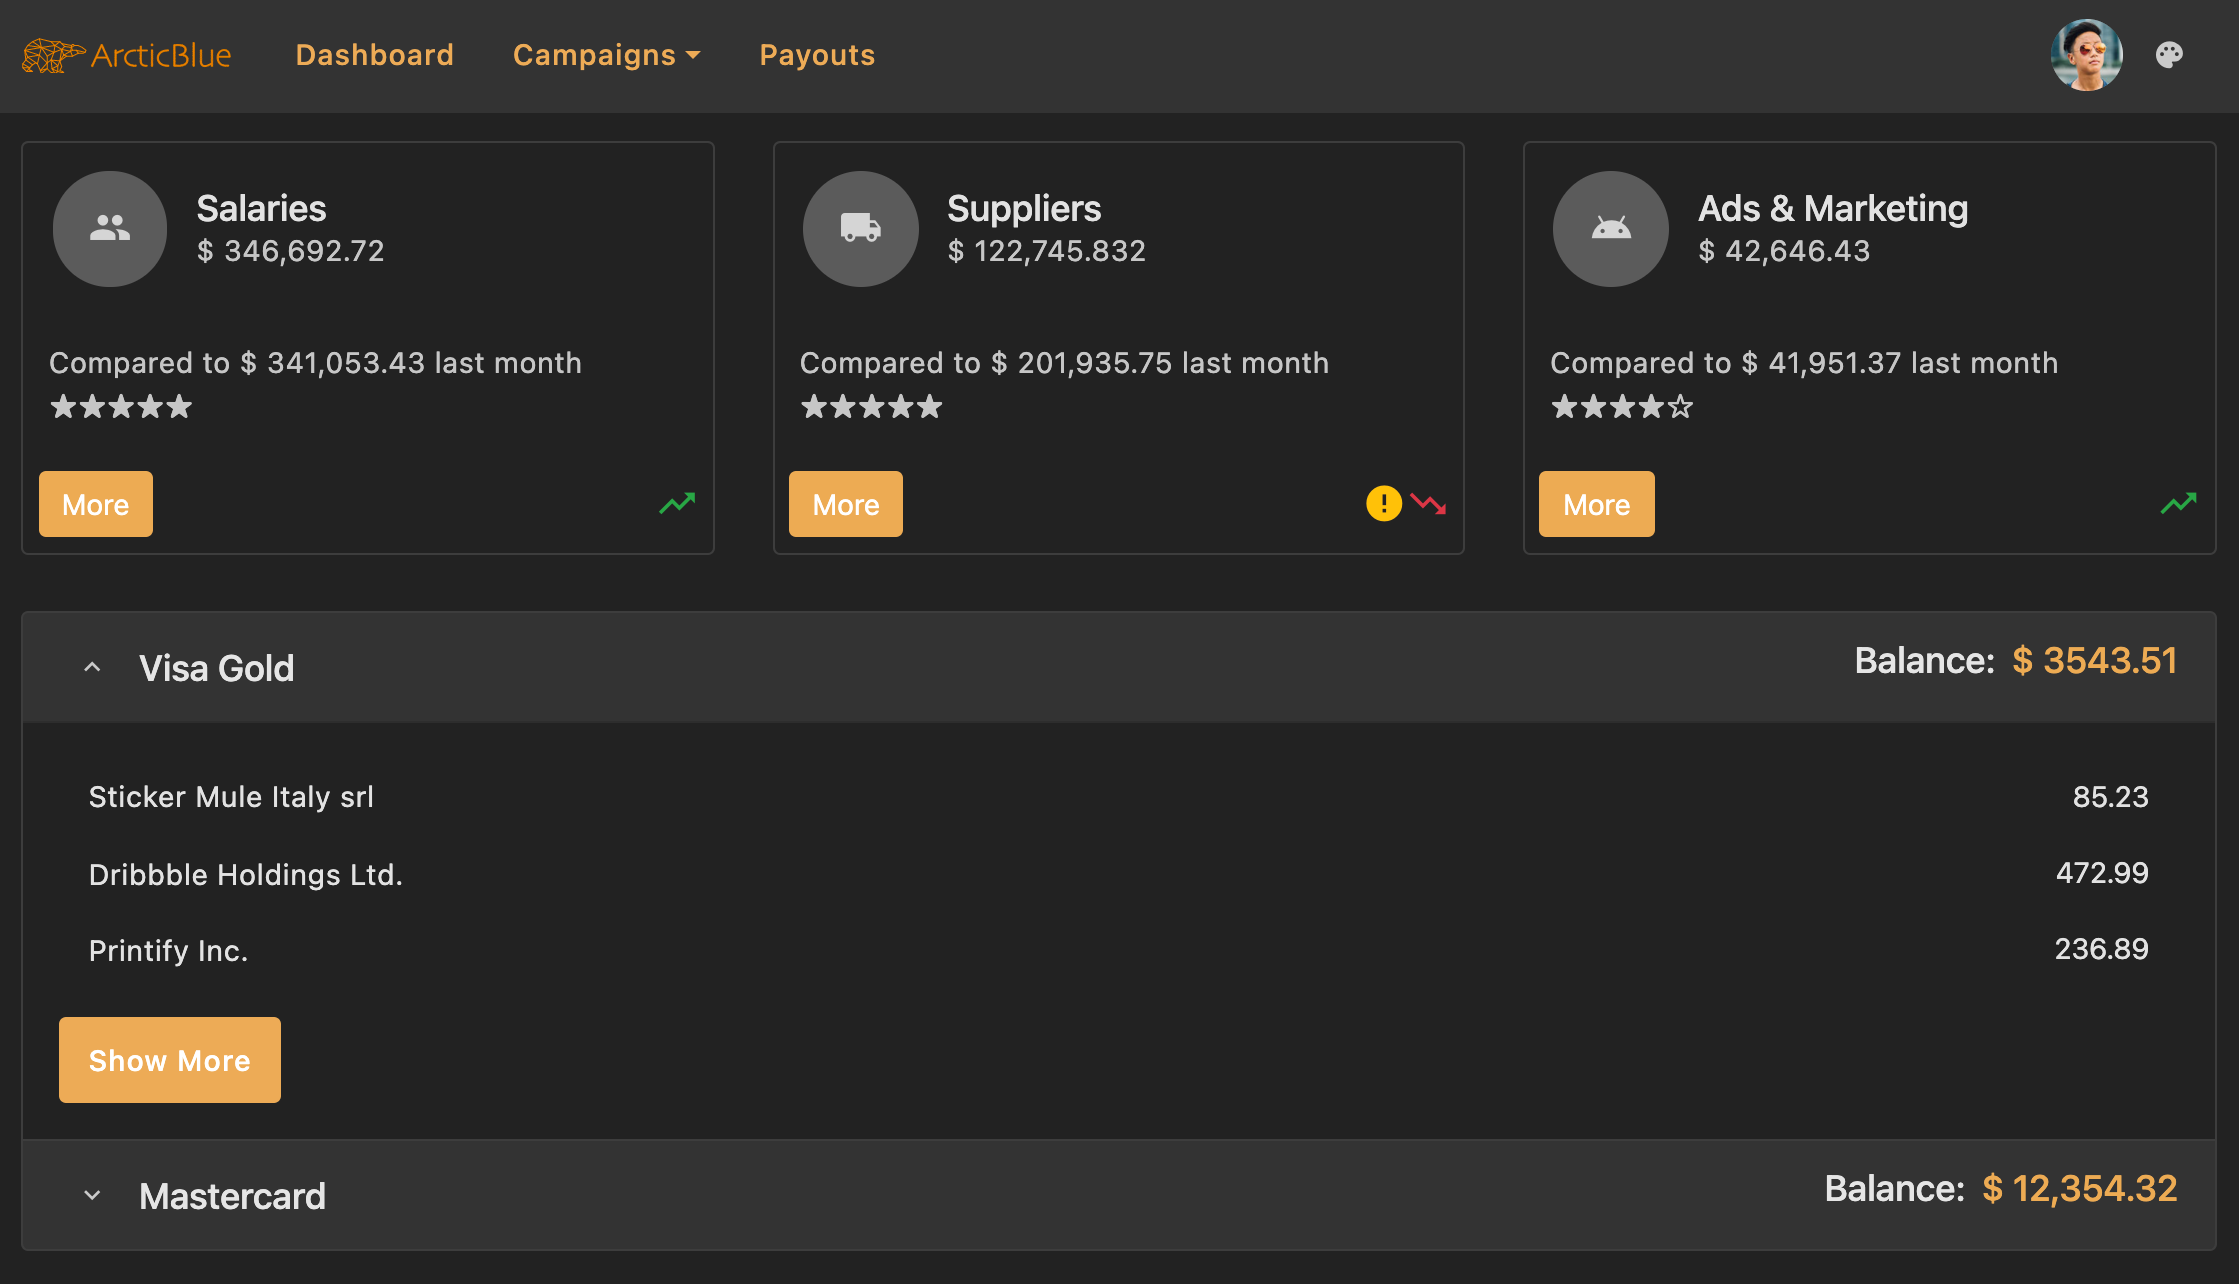Image resolution: width=2239 pixels, height=1284 pixels.
Task: Open the Campaigns dropdown menu
Action: (606, 55)
